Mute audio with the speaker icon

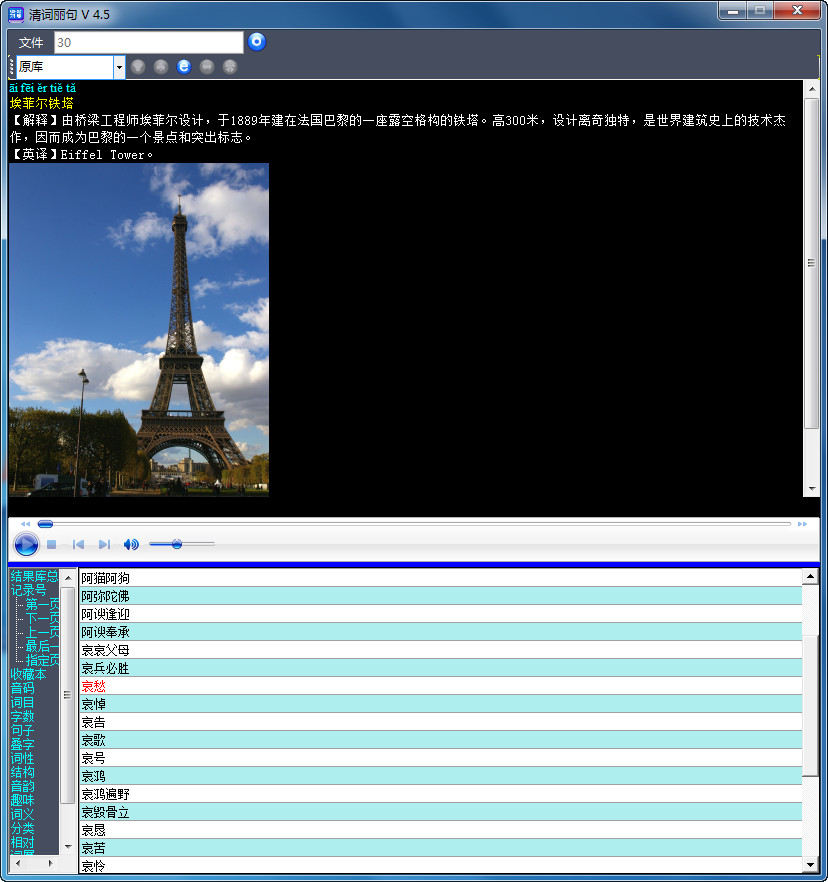point(131,545)
